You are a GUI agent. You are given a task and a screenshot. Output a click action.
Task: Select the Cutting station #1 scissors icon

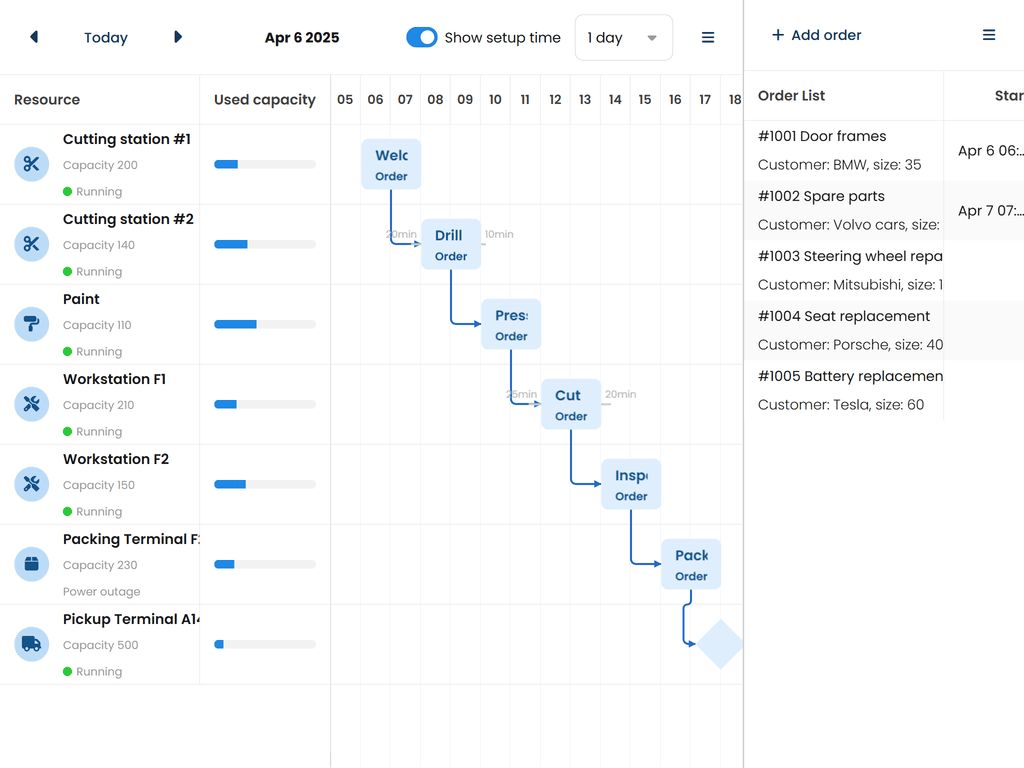(31, 164)
